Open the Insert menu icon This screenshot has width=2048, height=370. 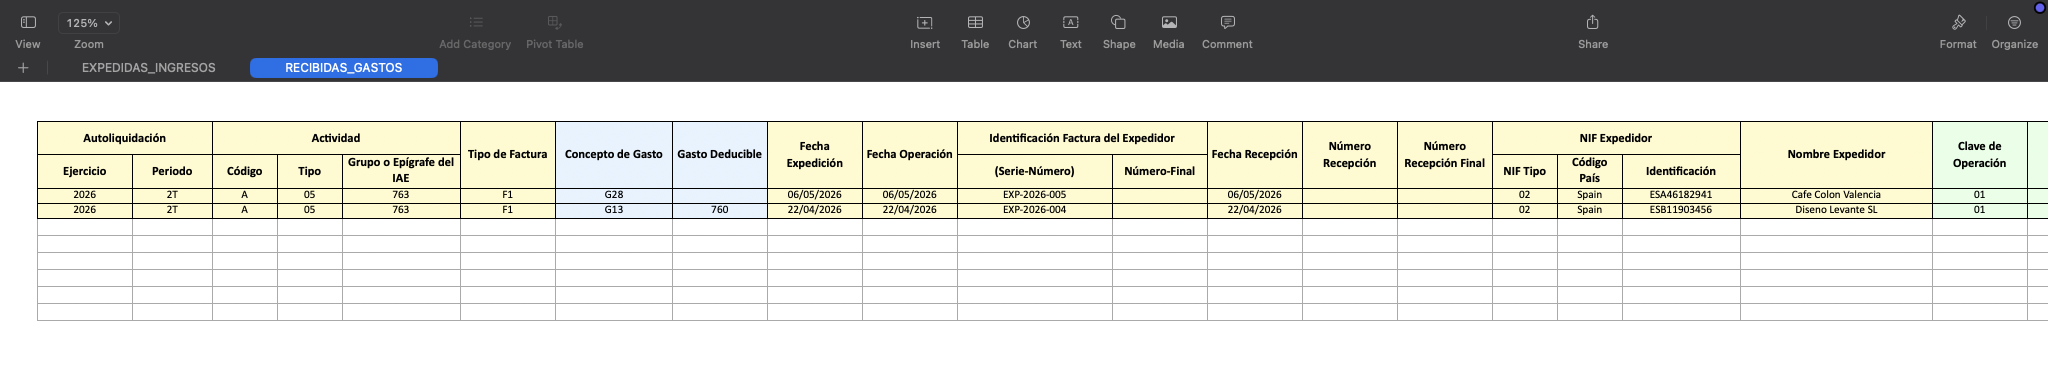(x=925, y=22)
